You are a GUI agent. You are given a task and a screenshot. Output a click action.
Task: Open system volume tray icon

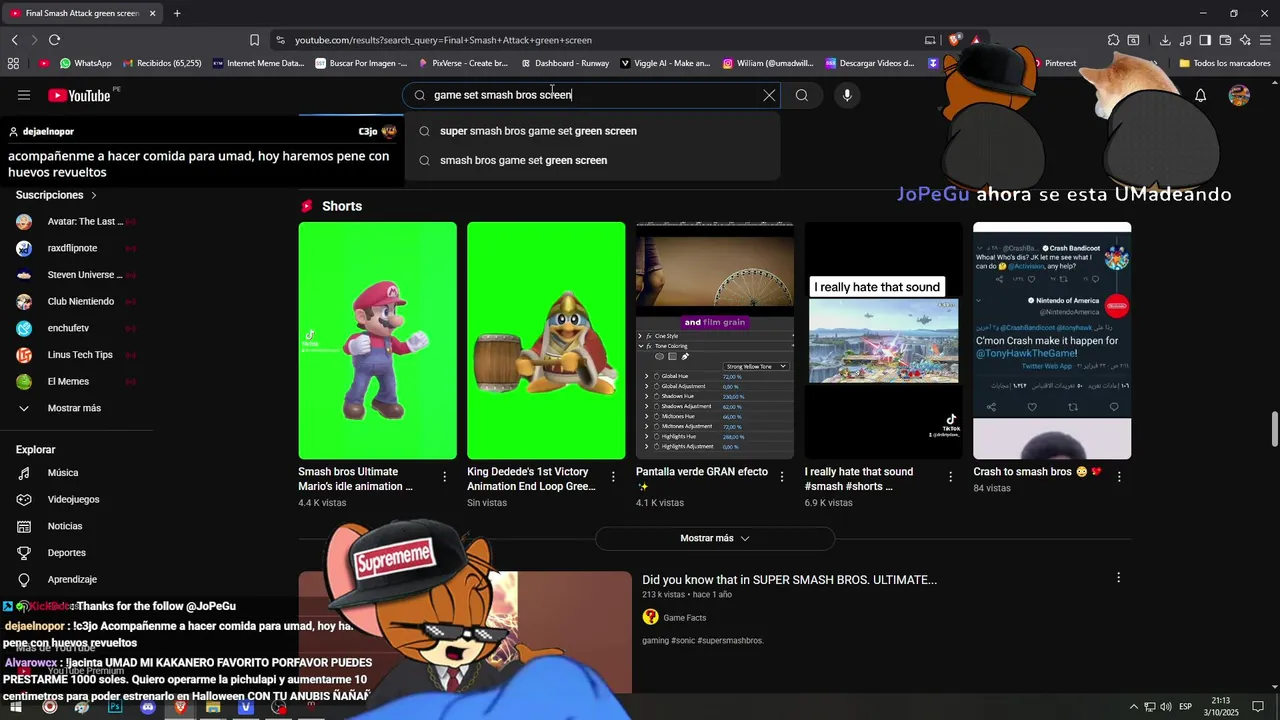coord(1166,707)
